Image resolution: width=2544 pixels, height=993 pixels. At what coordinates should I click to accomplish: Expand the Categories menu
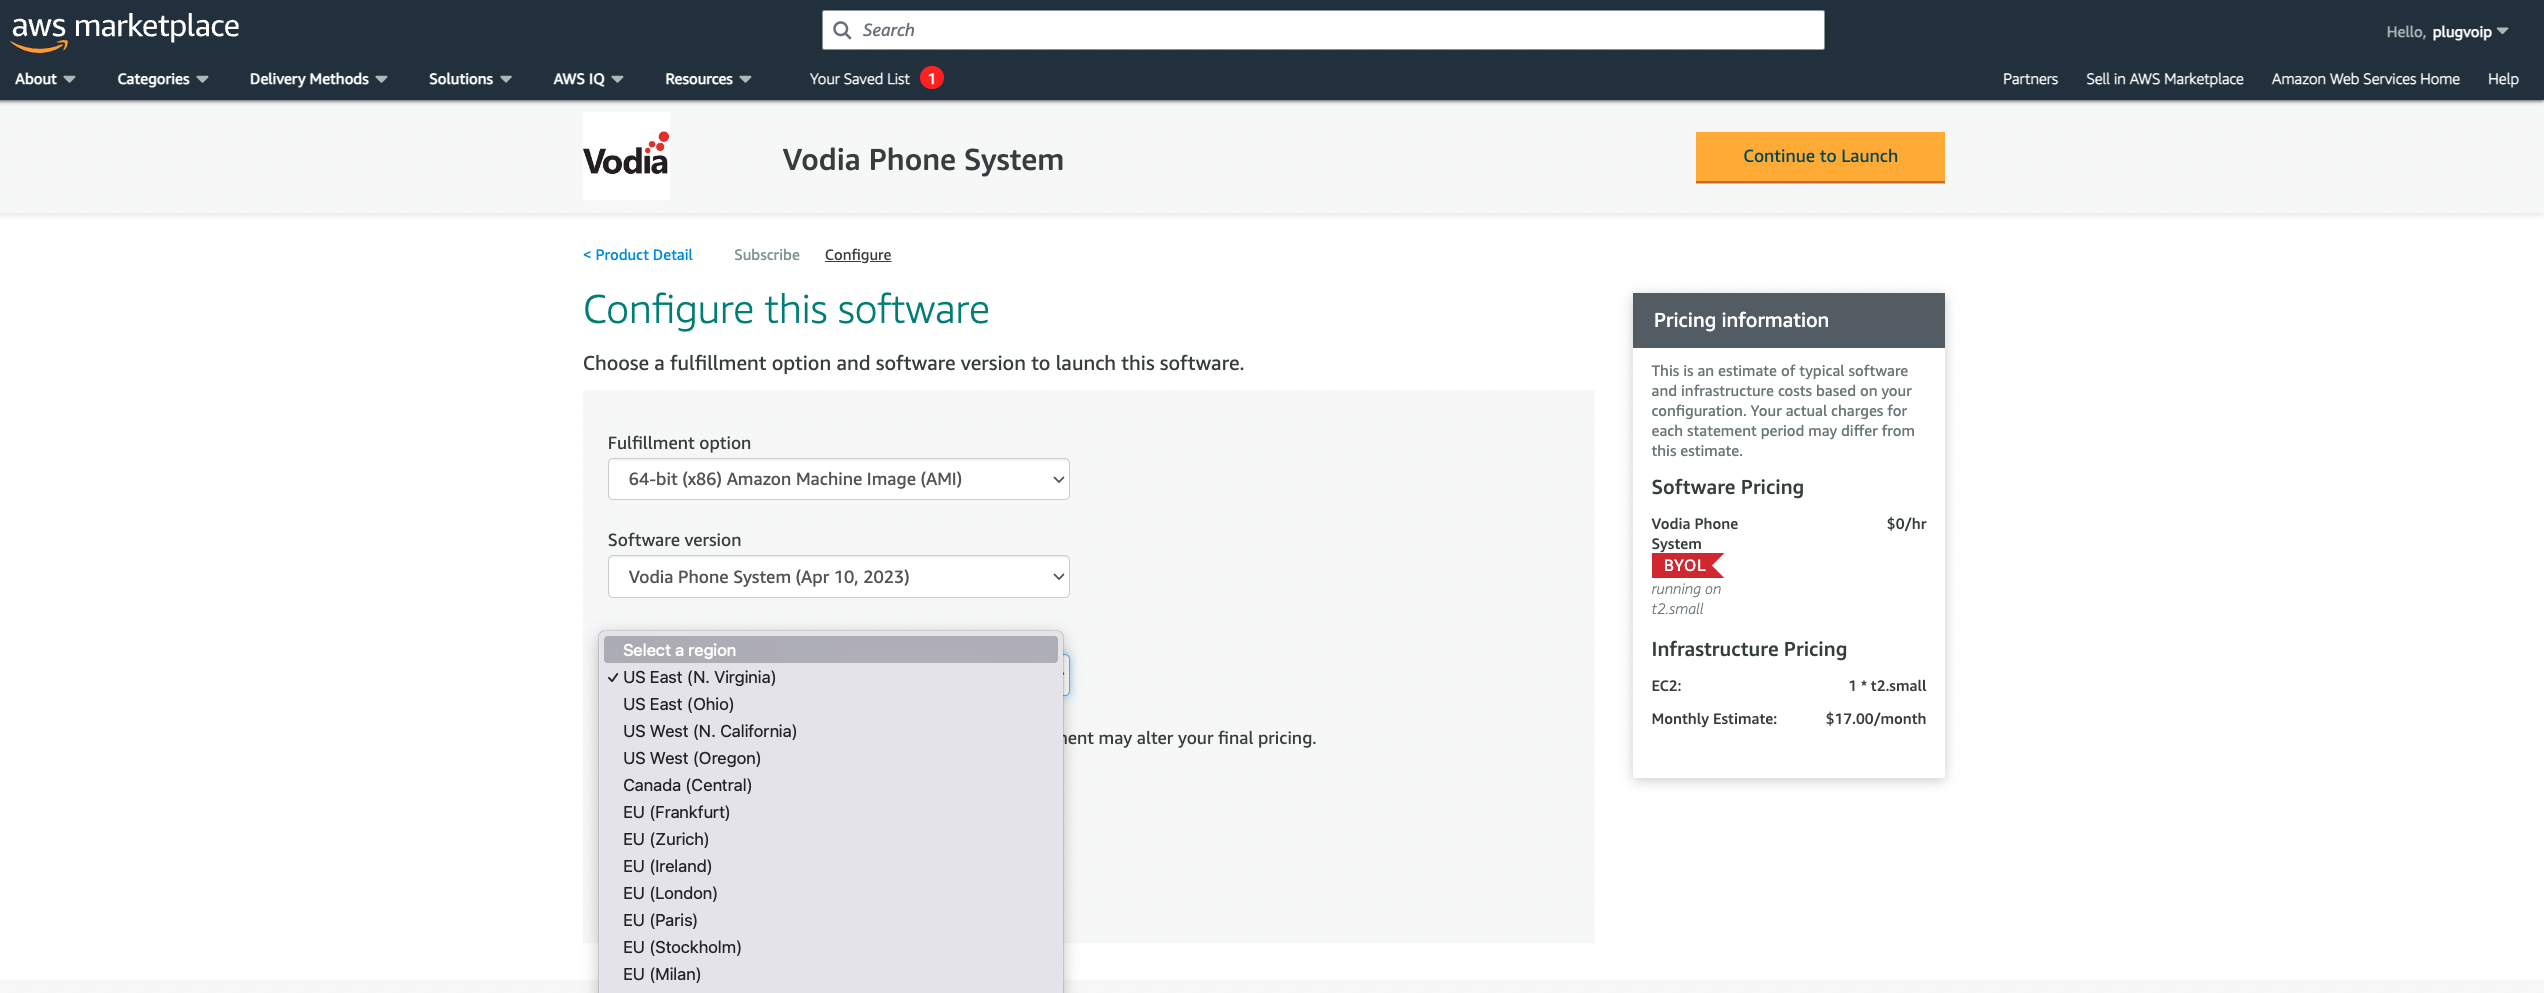point(162,79)
